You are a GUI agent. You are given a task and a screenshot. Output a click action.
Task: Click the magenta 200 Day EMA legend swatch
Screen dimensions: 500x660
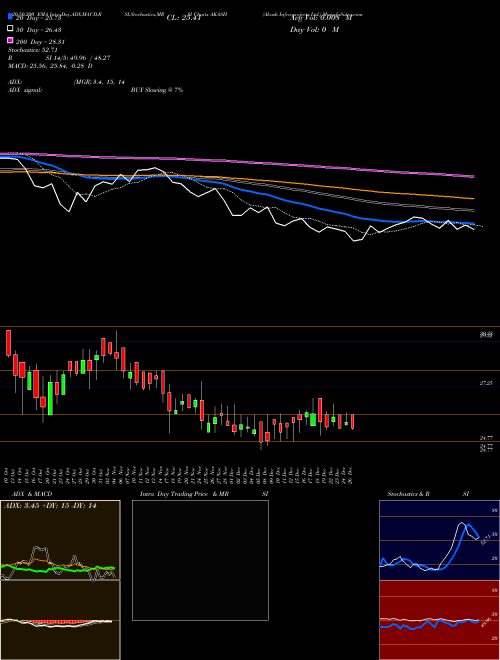(x=10, y=40)
